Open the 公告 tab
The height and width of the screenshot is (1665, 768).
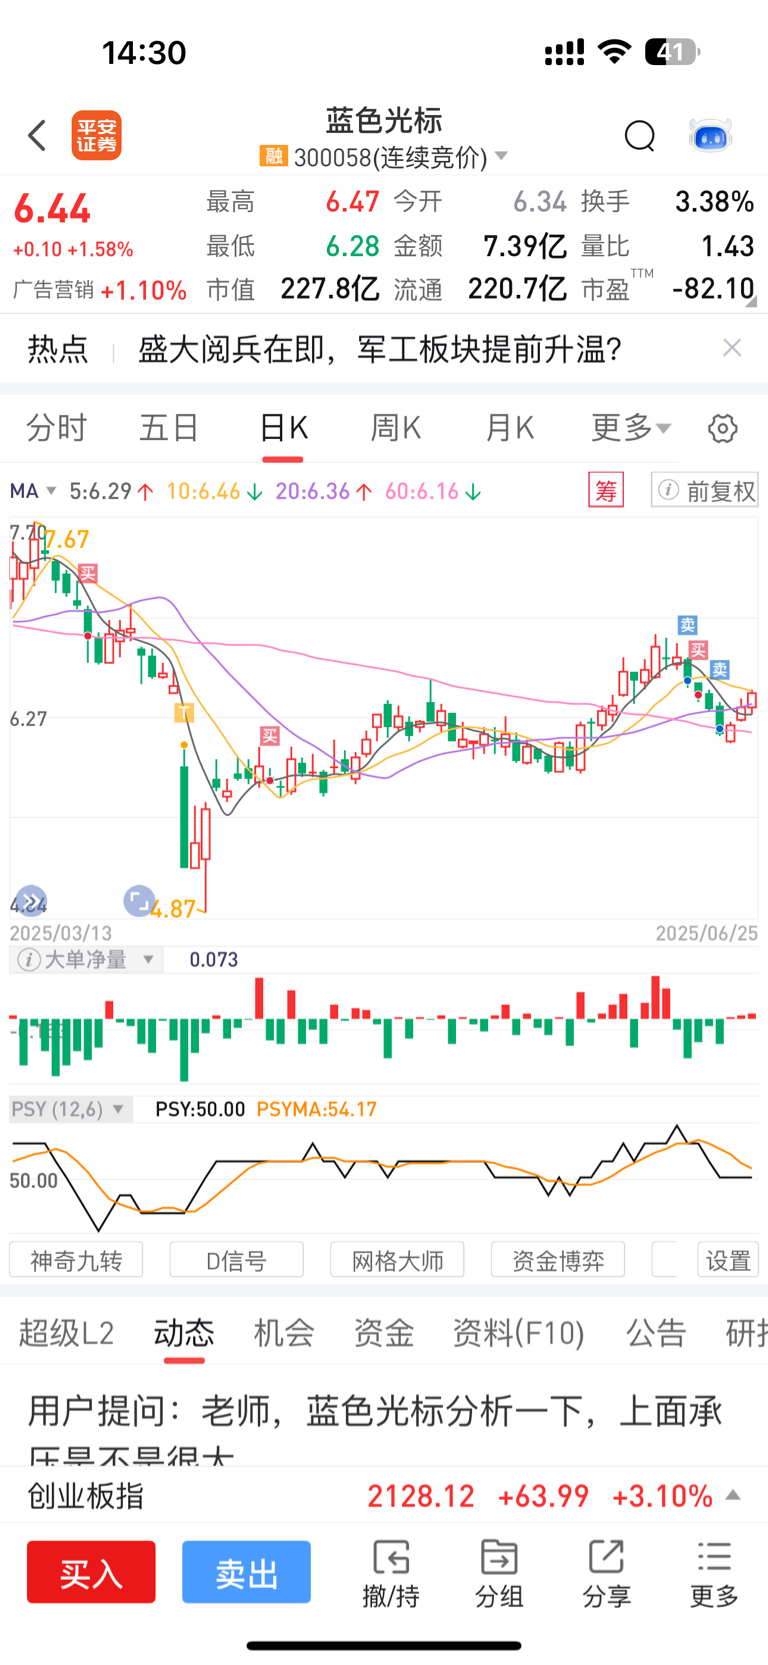(x=656, y=1333)
